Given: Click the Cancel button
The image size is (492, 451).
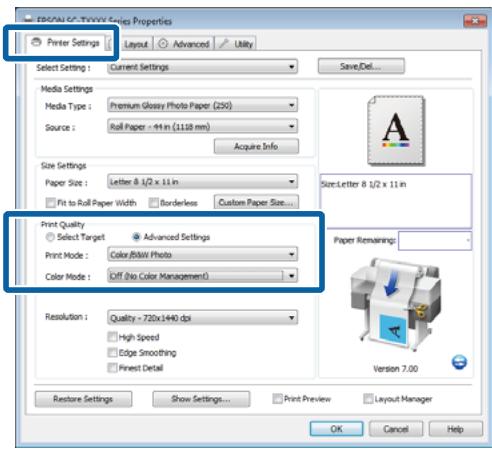Looking at the screenshot, I should click(x=396, y=429).
